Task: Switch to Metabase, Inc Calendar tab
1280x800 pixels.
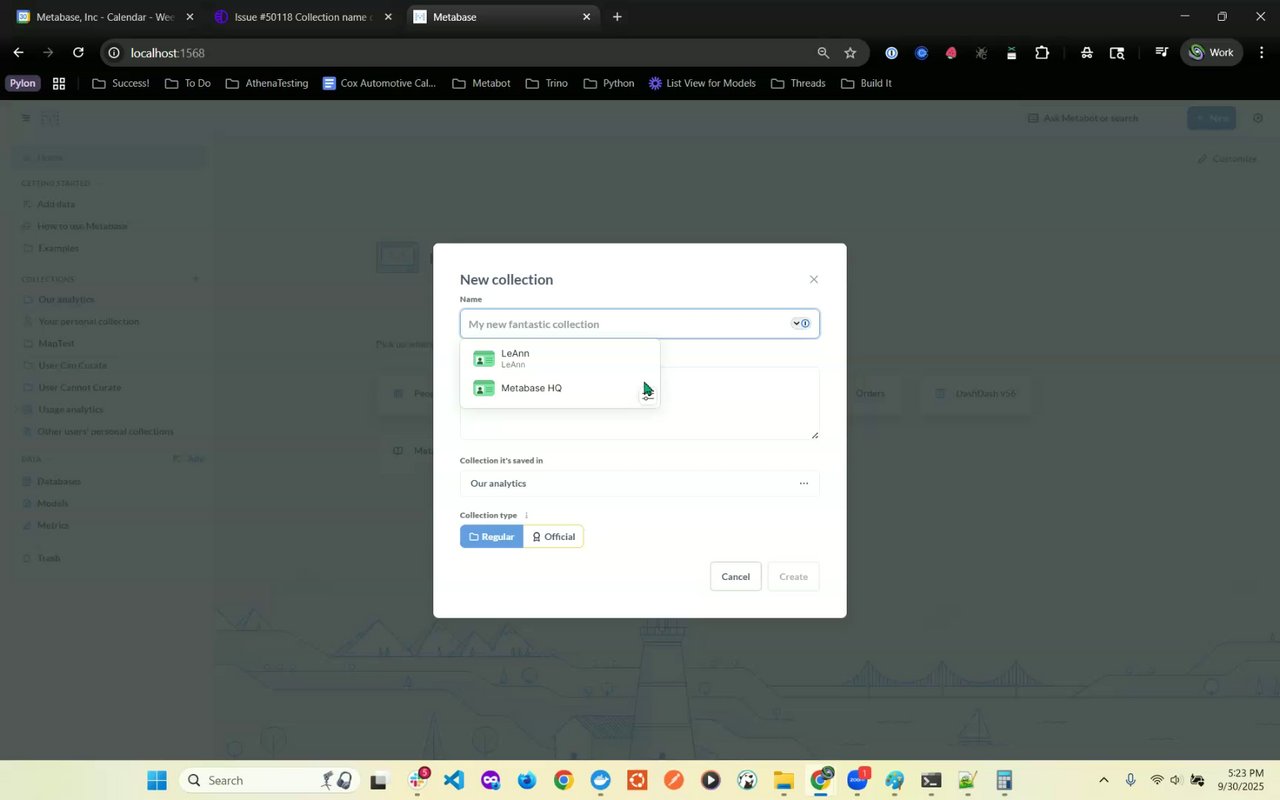Action: (x=105, y=17)
